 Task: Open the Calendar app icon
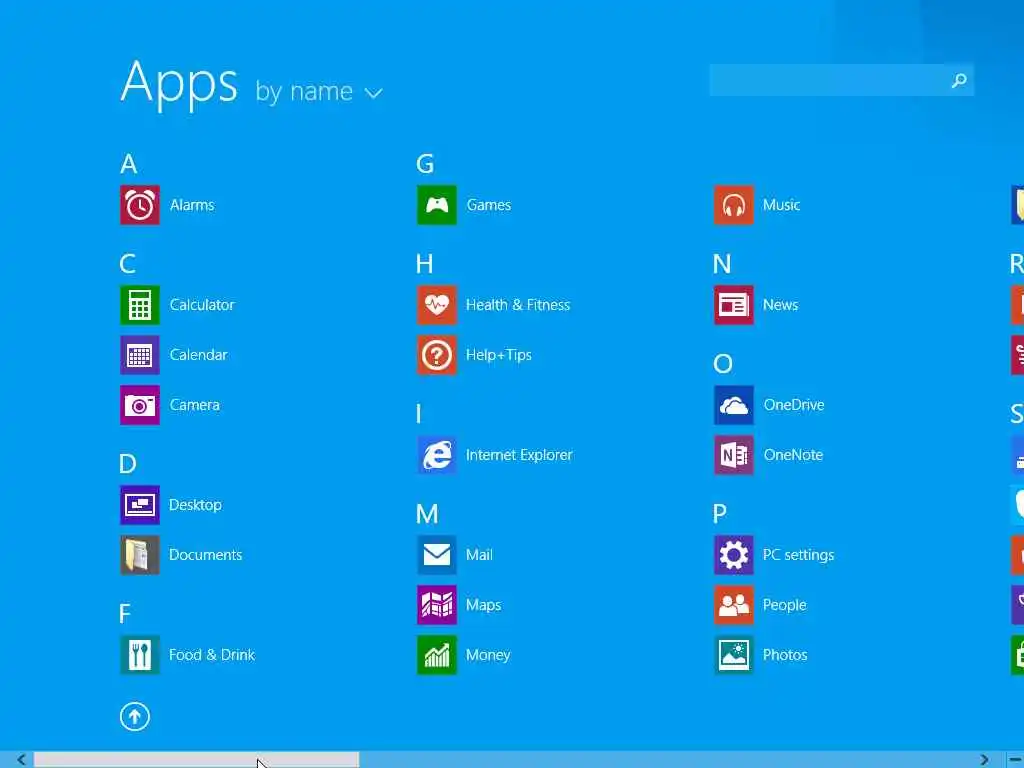[x=140, y=355]
